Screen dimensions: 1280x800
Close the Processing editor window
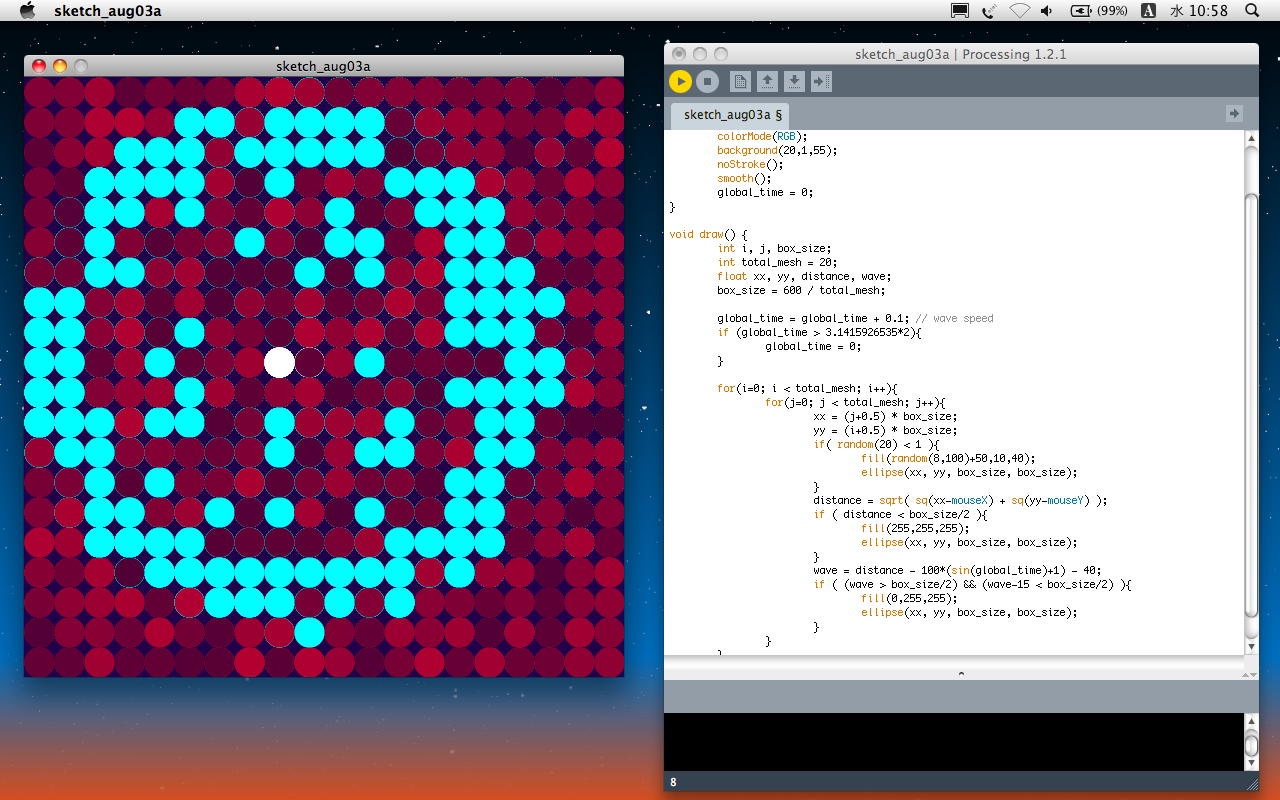[679, 54]
